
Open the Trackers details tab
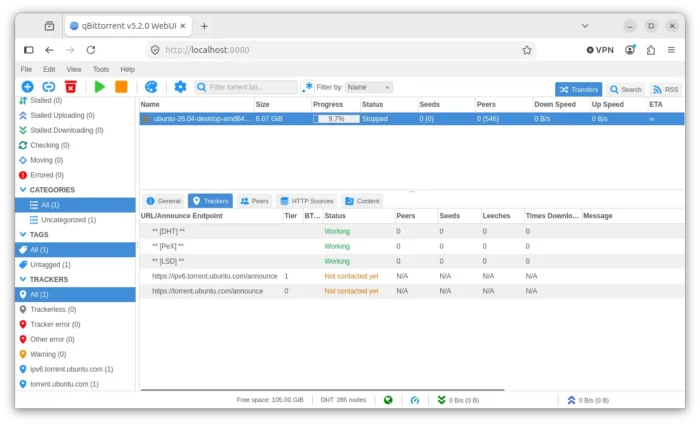(x=210, y=201)
